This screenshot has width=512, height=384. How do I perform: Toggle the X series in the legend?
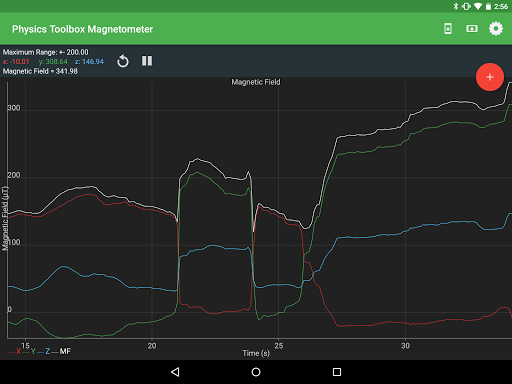(x=15, y=351)
